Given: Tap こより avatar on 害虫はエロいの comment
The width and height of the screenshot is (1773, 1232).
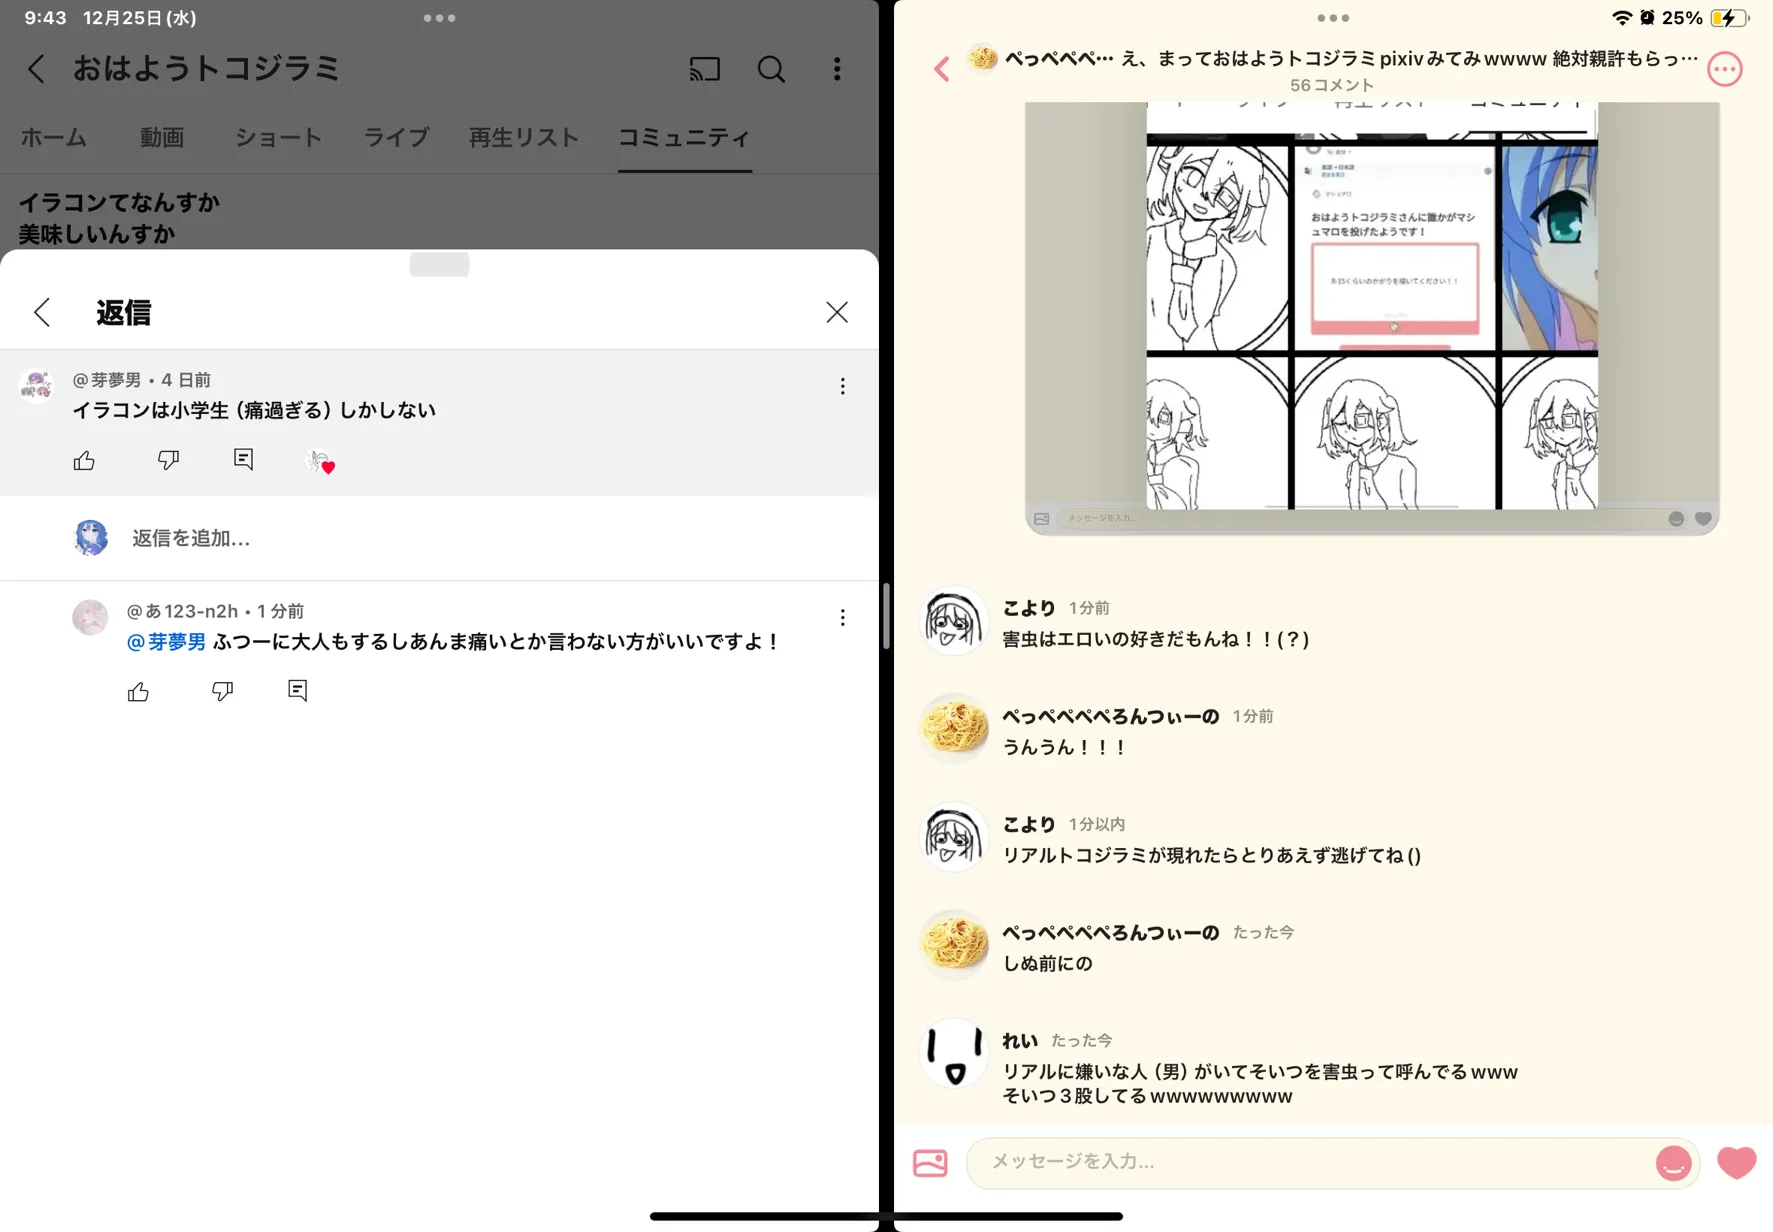Looking at the screenshot, I should pyautogui.click(x=953, y=621).
